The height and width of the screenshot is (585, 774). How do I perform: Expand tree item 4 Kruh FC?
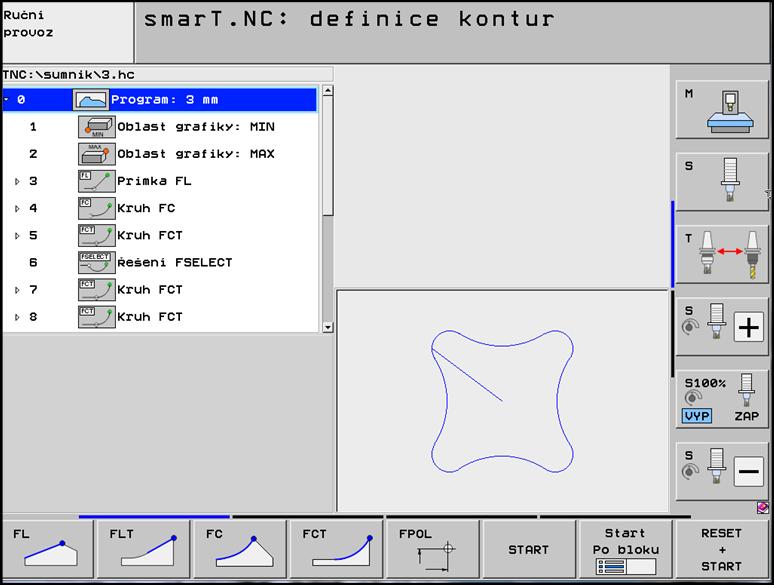17,209
